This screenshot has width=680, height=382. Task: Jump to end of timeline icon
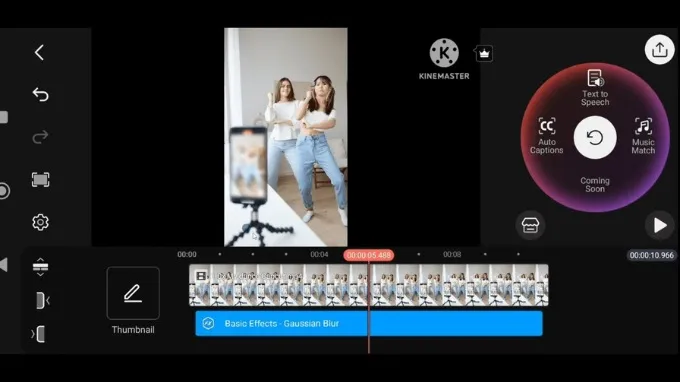pyautogui.click(x=38, y=334)
